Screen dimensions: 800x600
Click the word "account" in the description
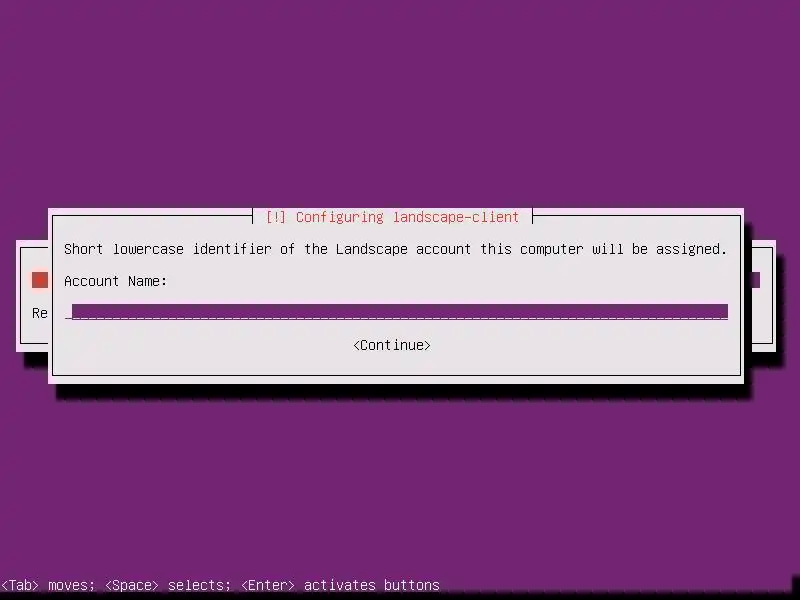point(443,249)
